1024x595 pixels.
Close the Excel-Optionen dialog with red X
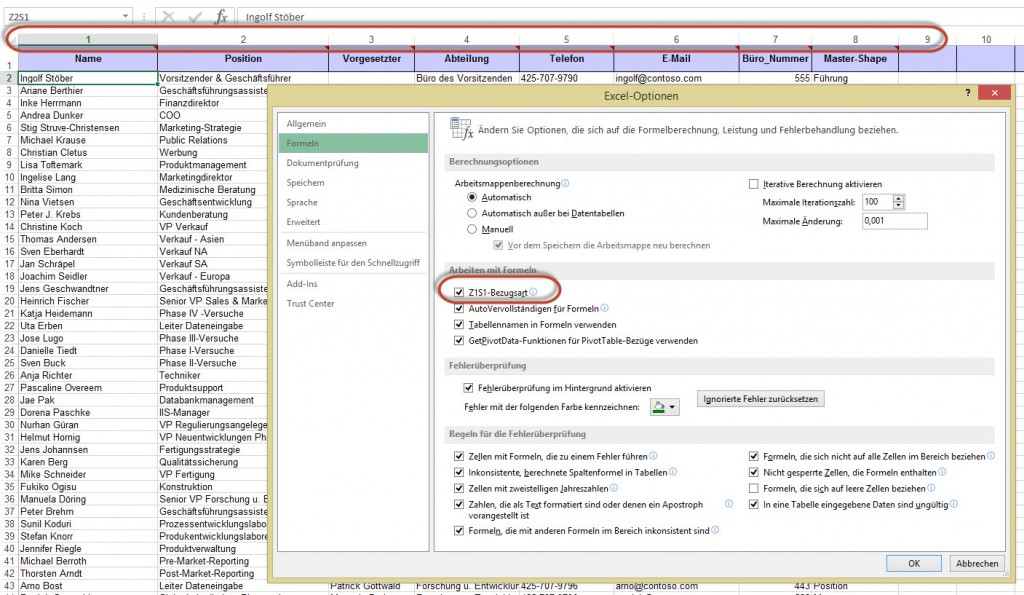click(x=995, y=93)
